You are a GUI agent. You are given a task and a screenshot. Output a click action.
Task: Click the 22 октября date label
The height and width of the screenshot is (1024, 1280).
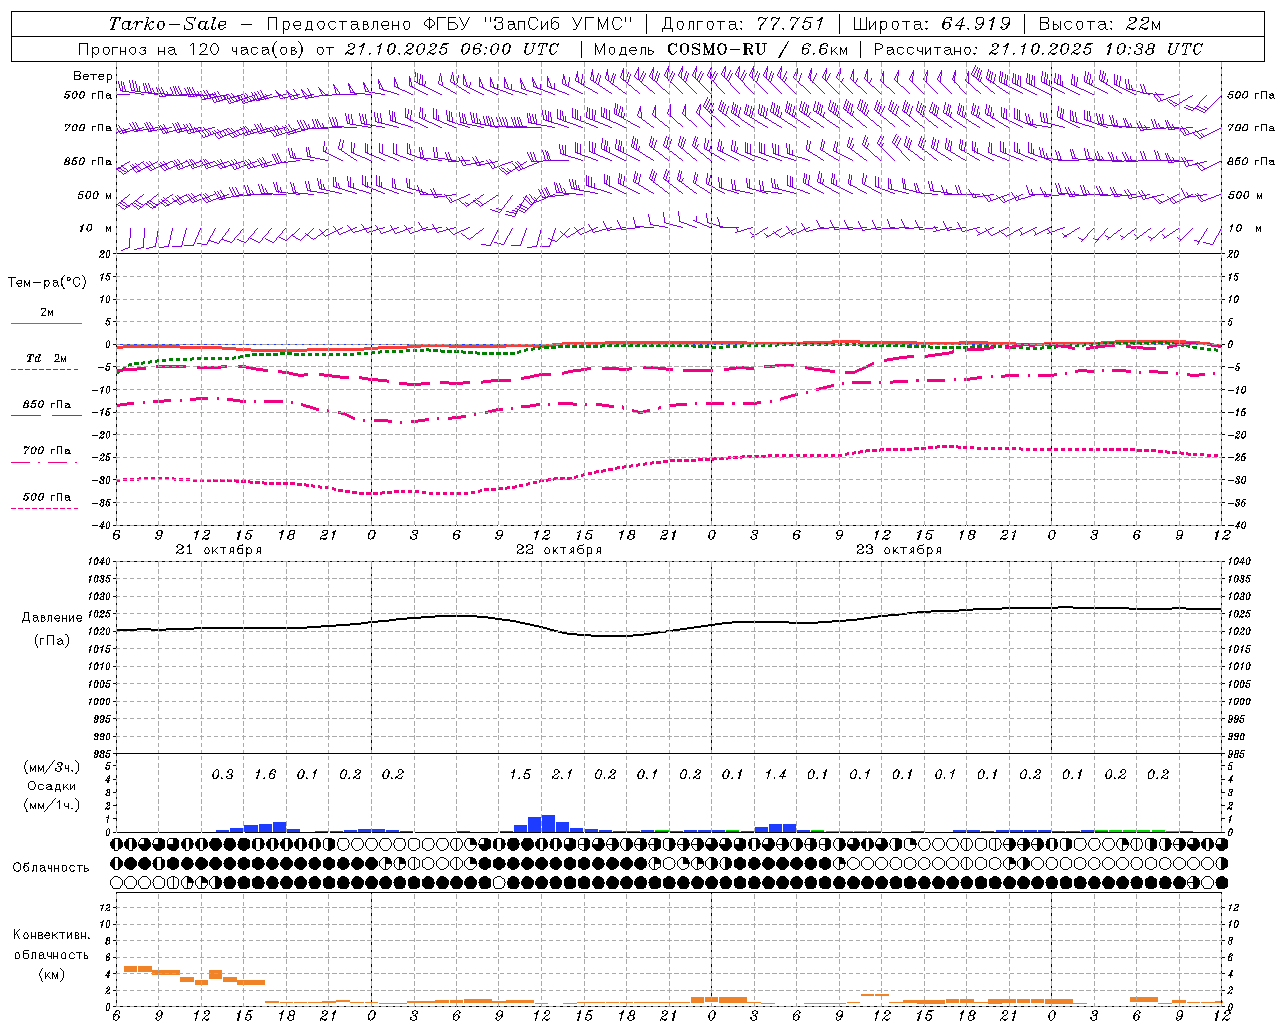pos(559,550)
